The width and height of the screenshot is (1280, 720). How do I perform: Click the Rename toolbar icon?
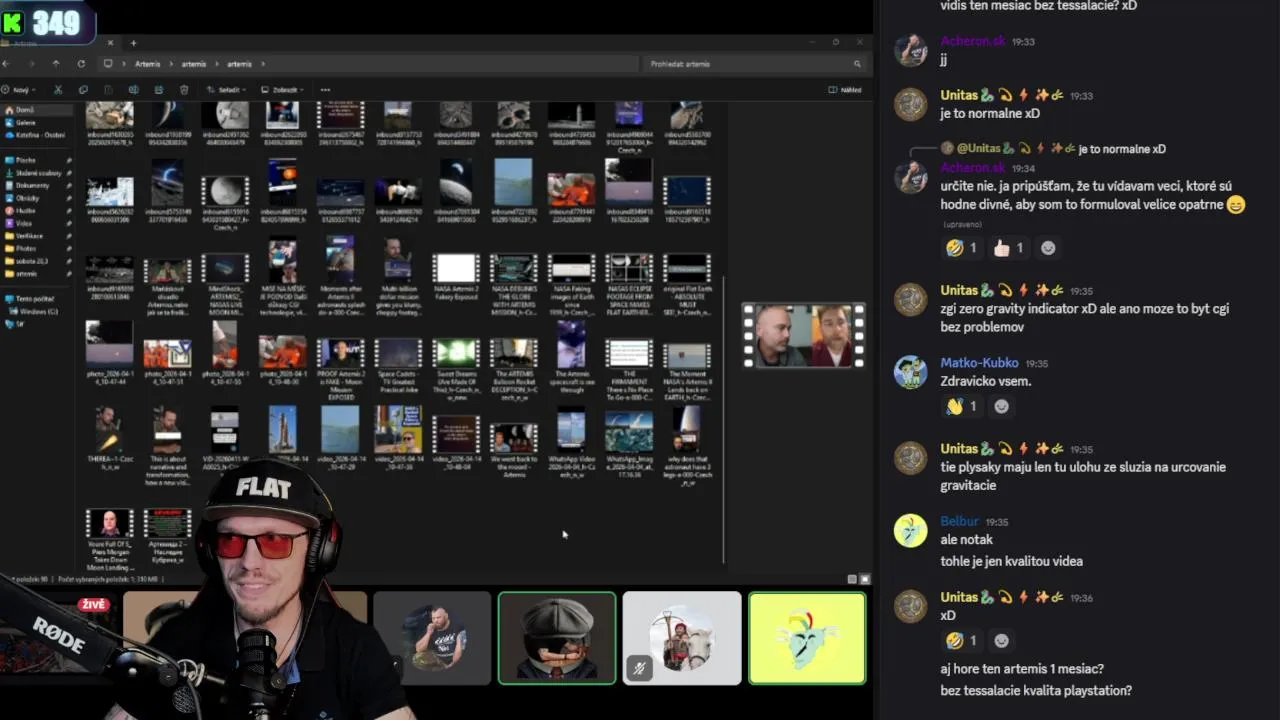coord(133,90)
